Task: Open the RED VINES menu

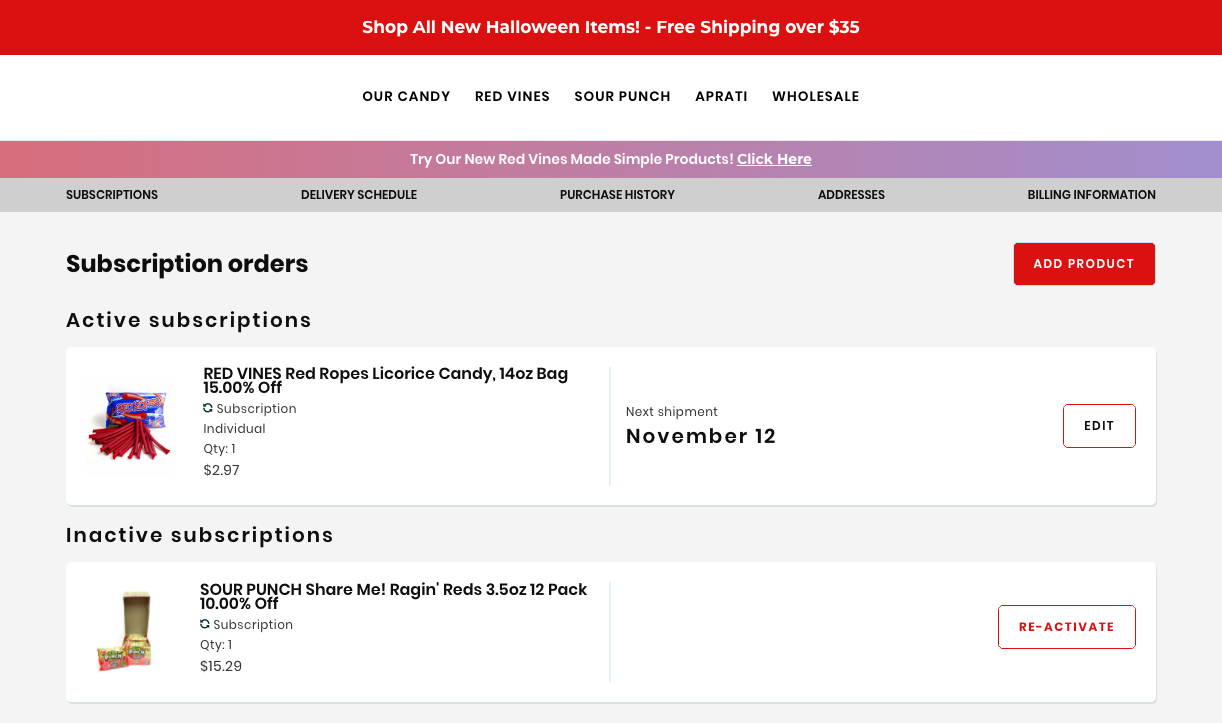Action: click(512, 96)
